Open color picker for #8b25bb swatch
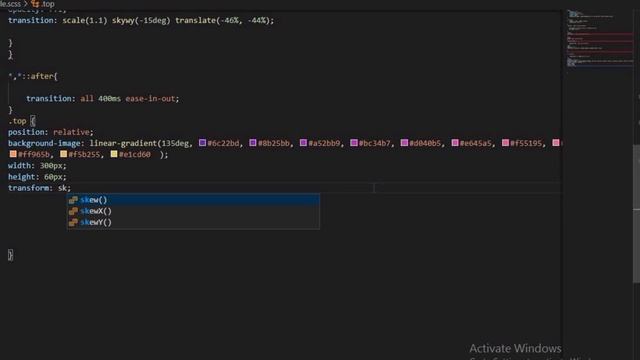Screen dimensions: 640x360 [x=253, y=142]
